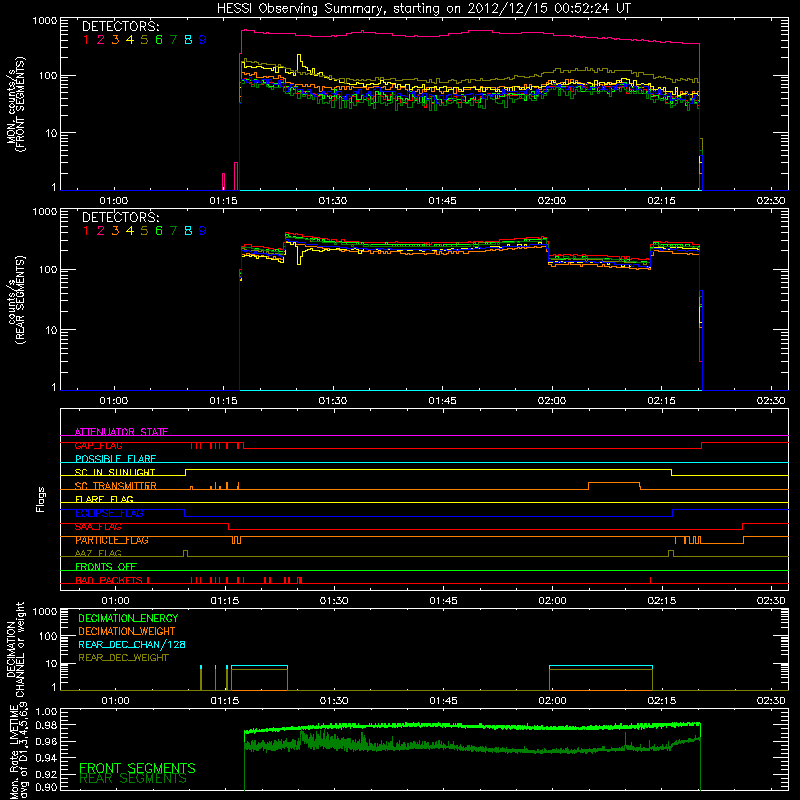
Task: Click REAR SEGMENTS legend in livetime panel
Action: pyautogui.click(x=133, y=779)
